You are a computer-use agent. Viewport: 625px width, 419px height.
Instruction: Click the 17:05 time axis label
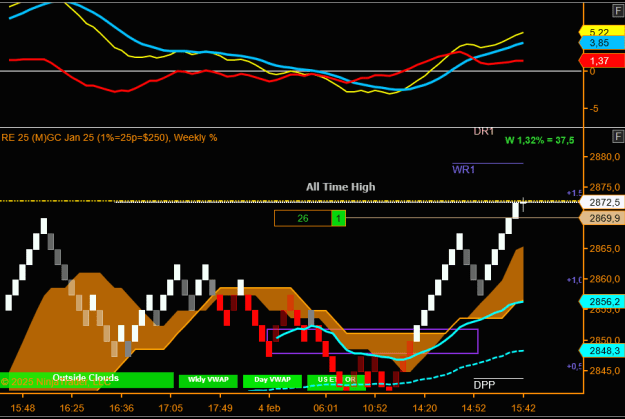point(171,408)
